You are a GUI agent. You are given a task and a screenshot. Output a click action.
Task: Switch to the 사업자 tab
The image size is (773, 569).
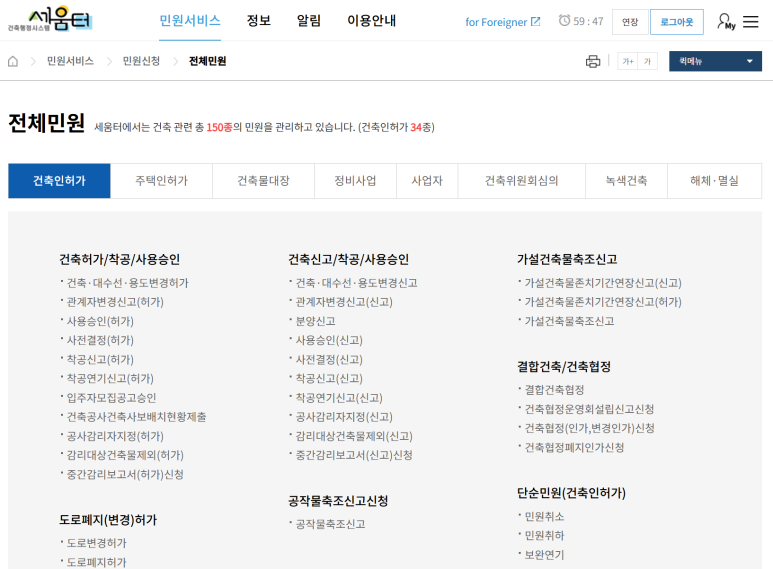point(427,181)
